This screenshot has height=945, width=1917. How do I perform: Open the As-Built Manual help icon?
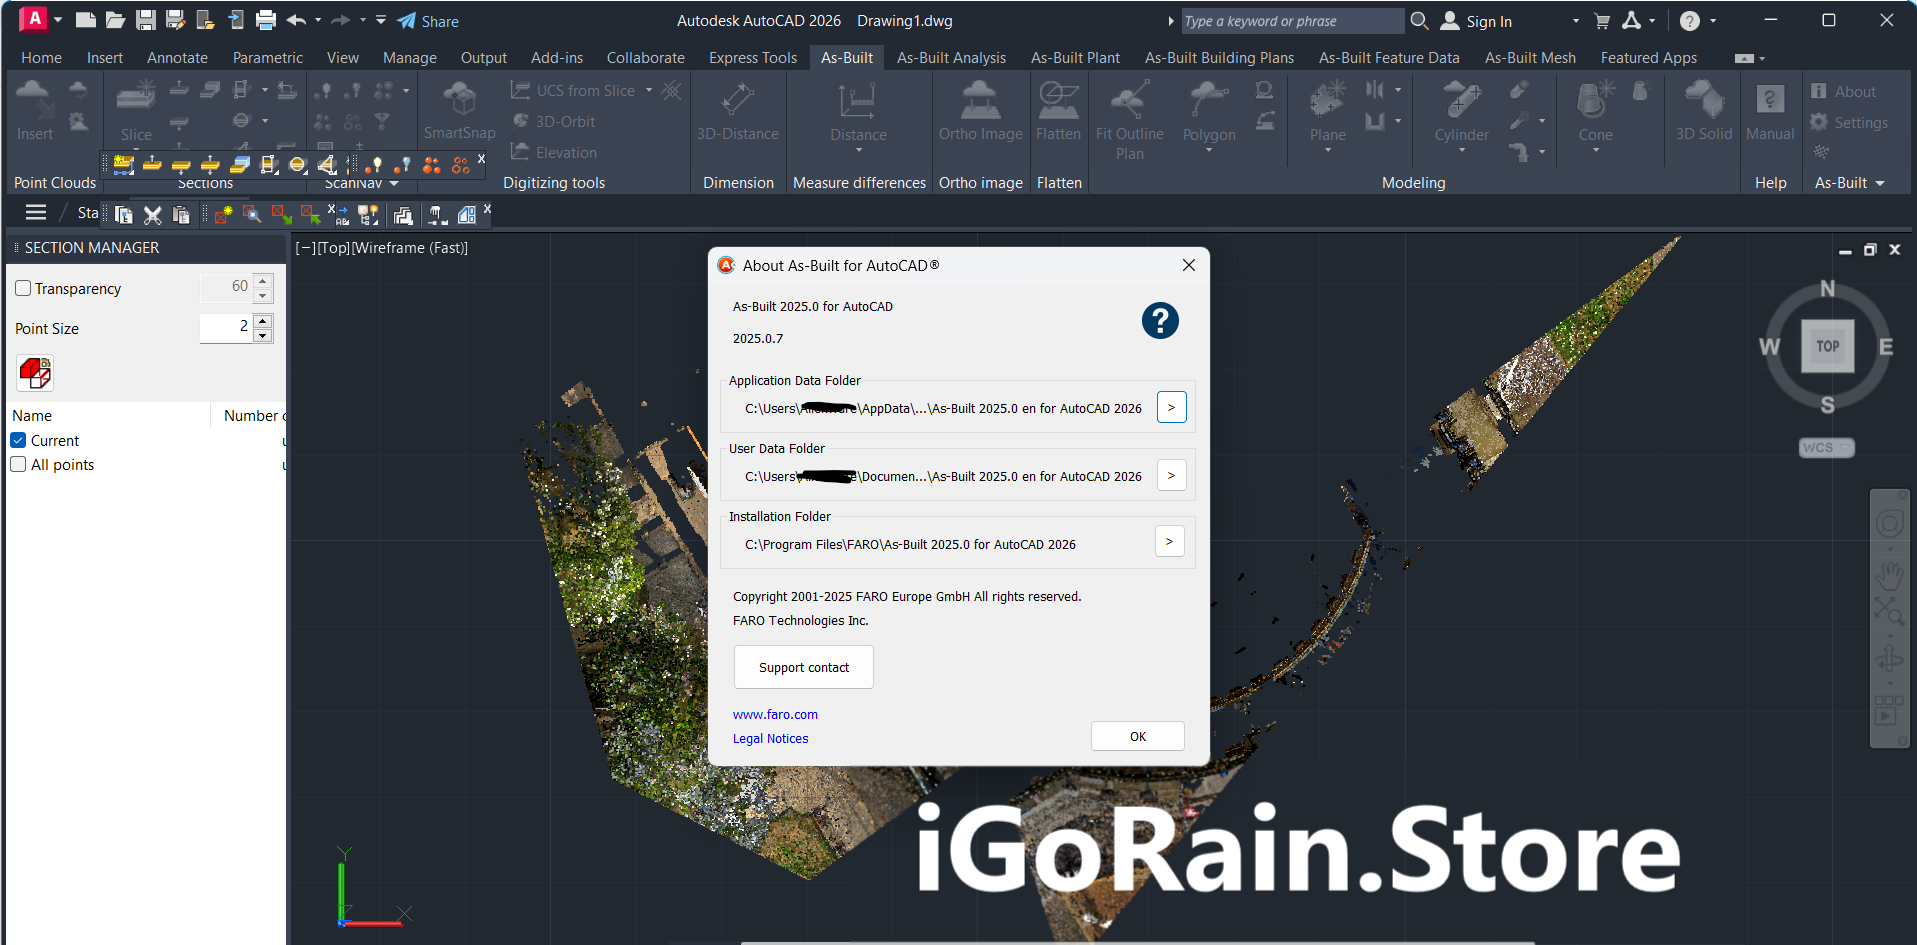pyautogui.click(x=1769, y=103)
